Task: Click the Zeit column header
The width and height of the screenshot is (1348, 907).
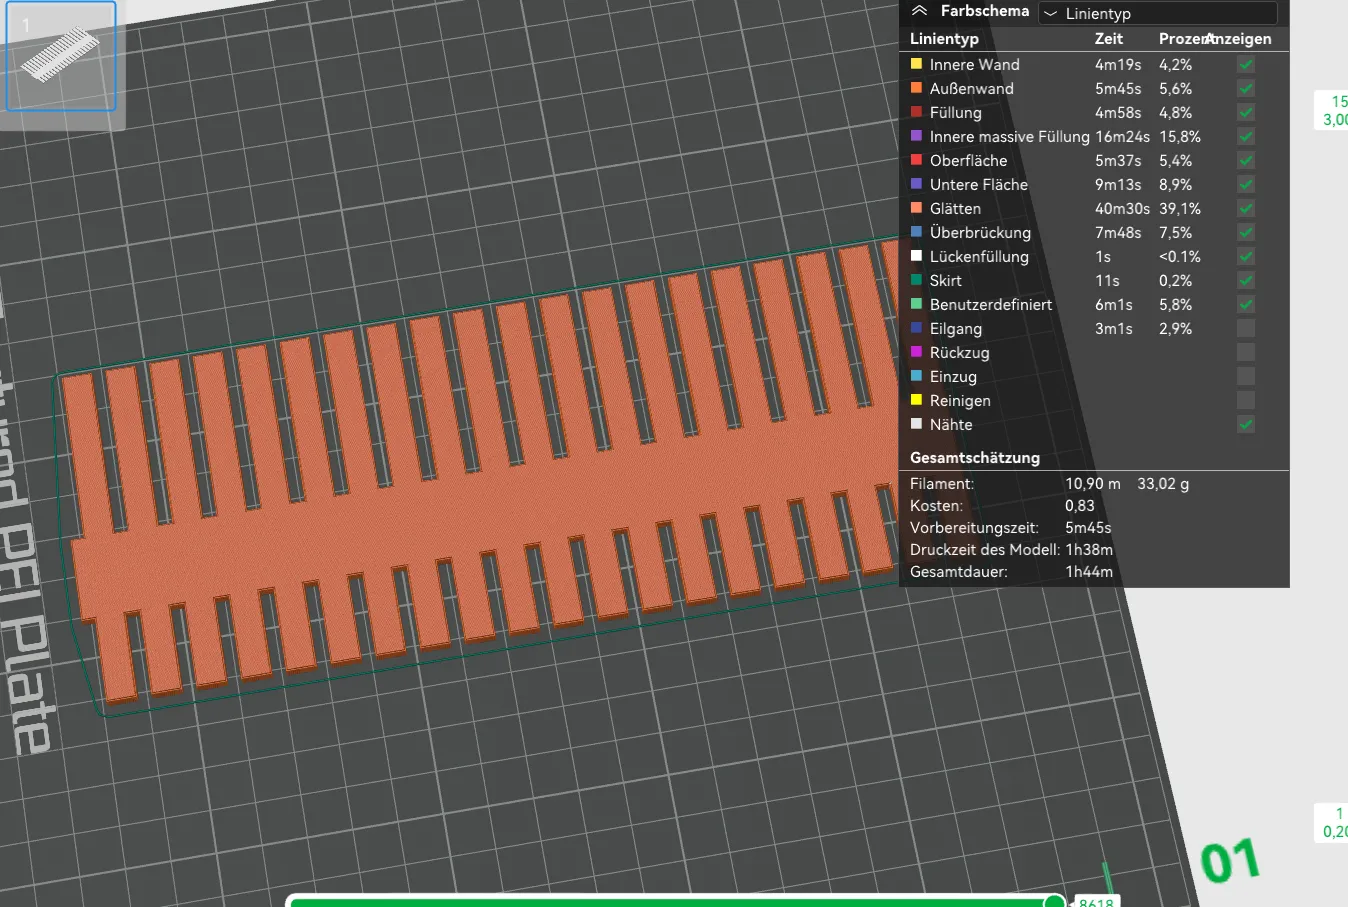Action: [x=1108, y=39]
